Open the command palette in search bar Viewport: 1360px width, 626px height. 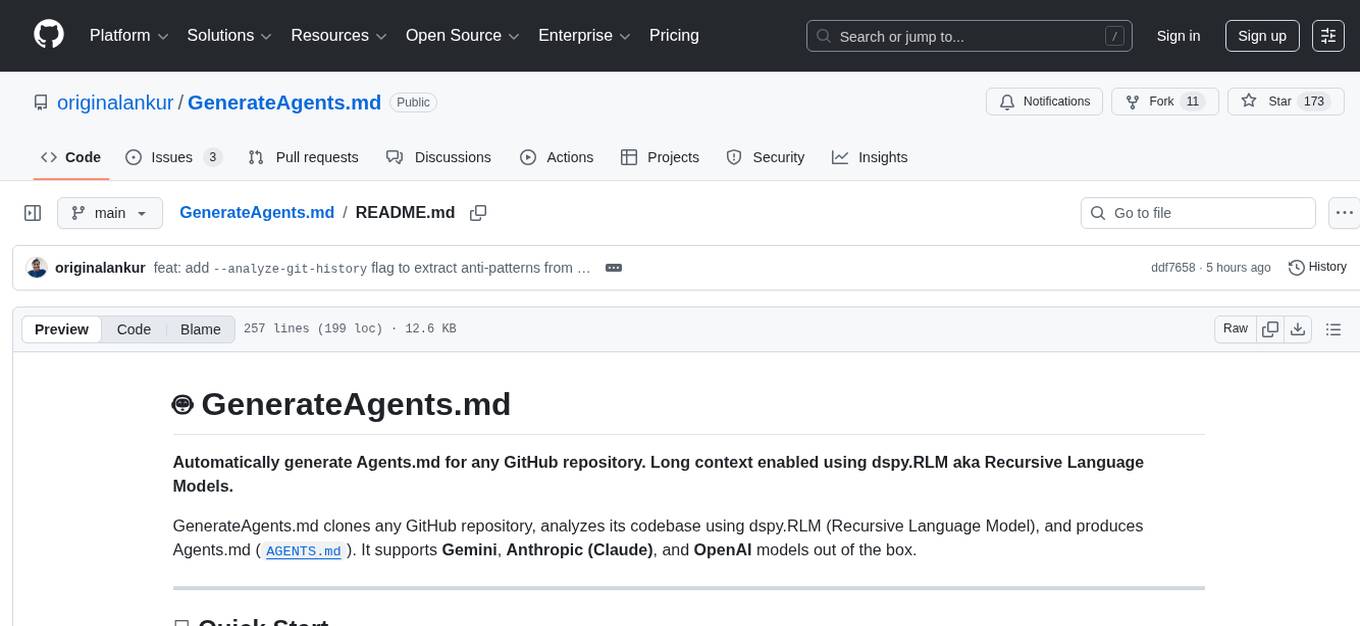click(1114, 35)
